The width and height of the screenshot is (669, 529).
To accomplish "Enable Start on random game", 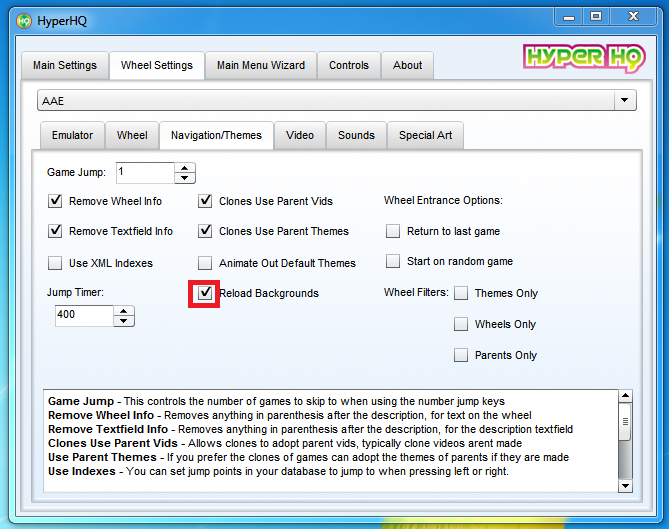I will [x=393, y=261].
